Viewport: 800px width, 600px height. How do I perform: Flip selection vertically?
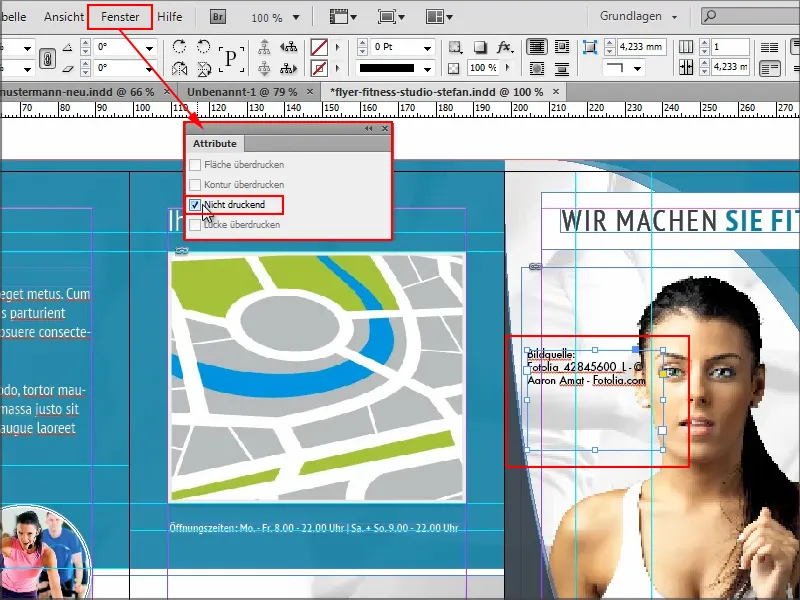click(204, 68)
